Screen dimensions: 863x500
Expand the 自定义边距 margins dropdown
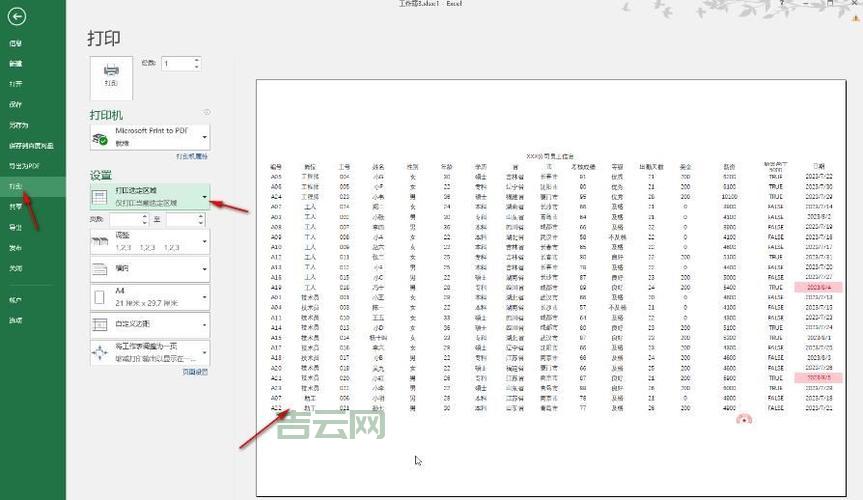[204, 325]
